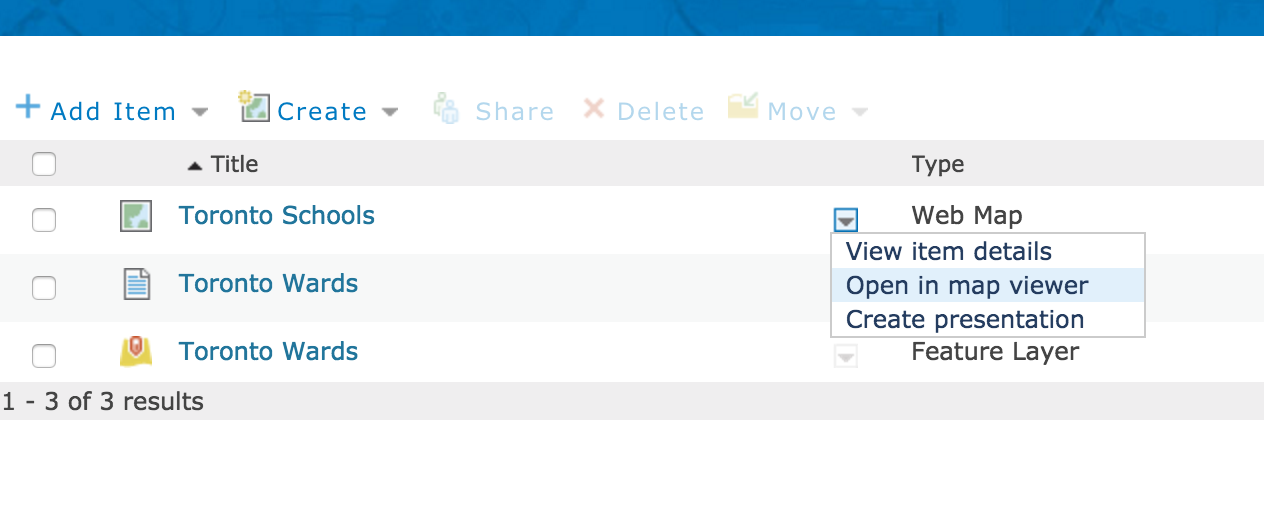Click the Share button label
Image resolution: width=1264 pixels, height=510 pixels.
pyautogui.click(x=515, y=111)
